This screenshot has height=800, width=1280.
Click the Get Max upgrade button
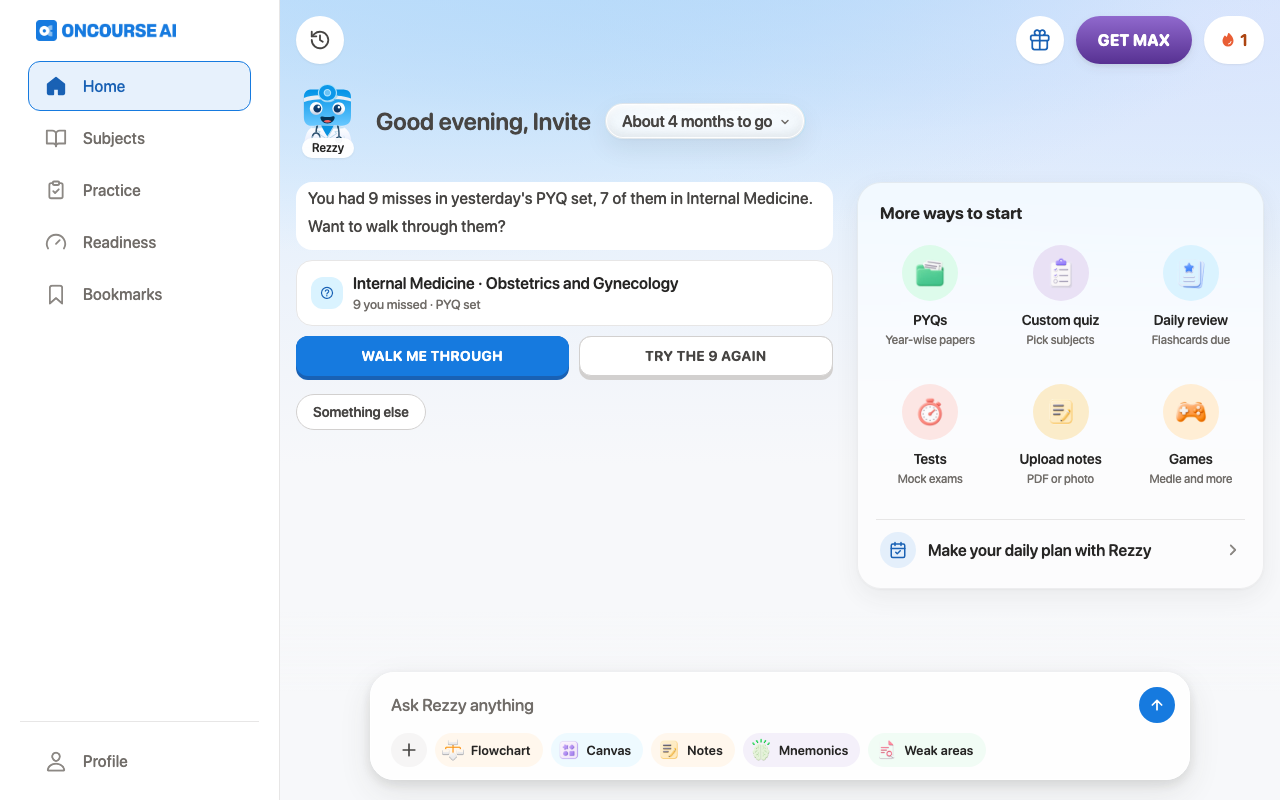(1134, 40)
